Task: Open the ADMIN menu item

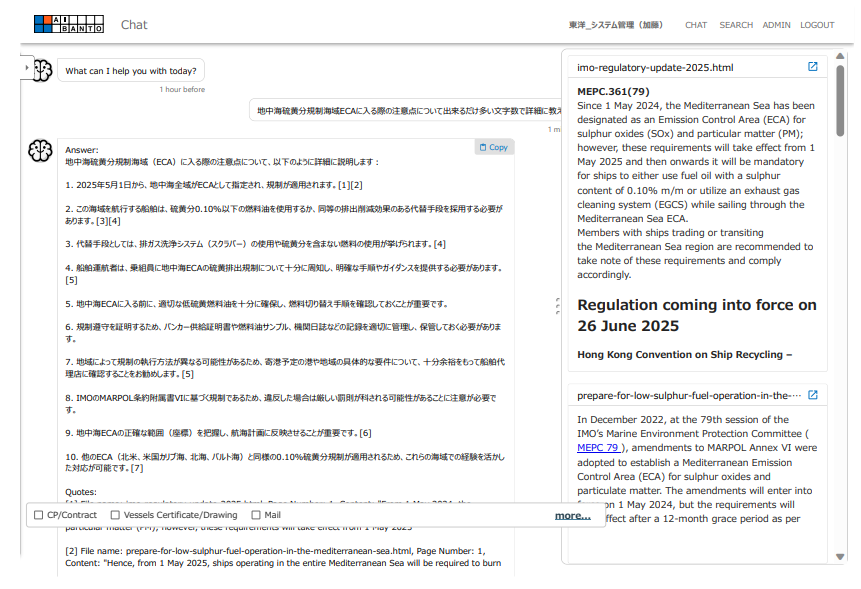Action: (x=776, y=25)
